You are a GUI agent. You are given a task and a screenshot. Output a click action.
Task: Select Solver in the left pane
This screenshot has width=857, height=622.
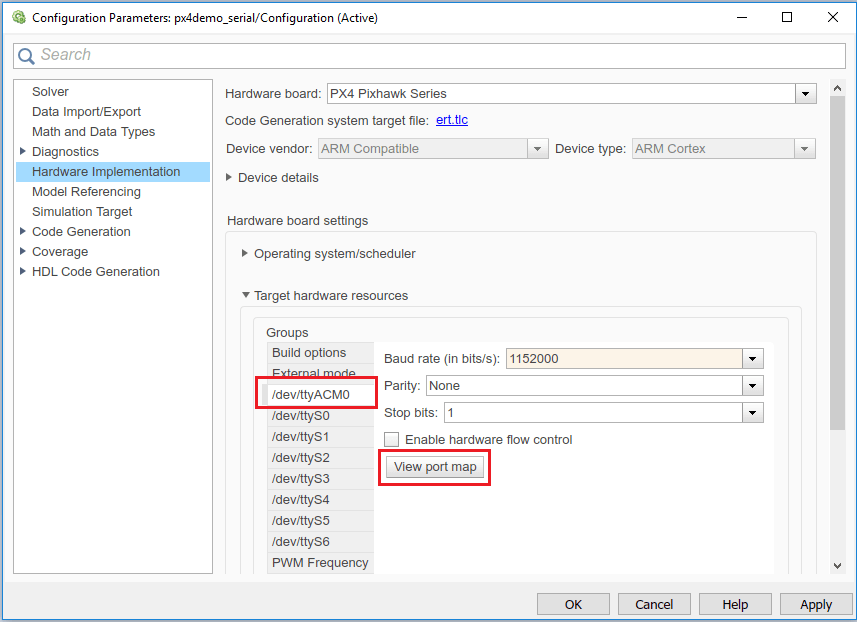pos(50,92)
